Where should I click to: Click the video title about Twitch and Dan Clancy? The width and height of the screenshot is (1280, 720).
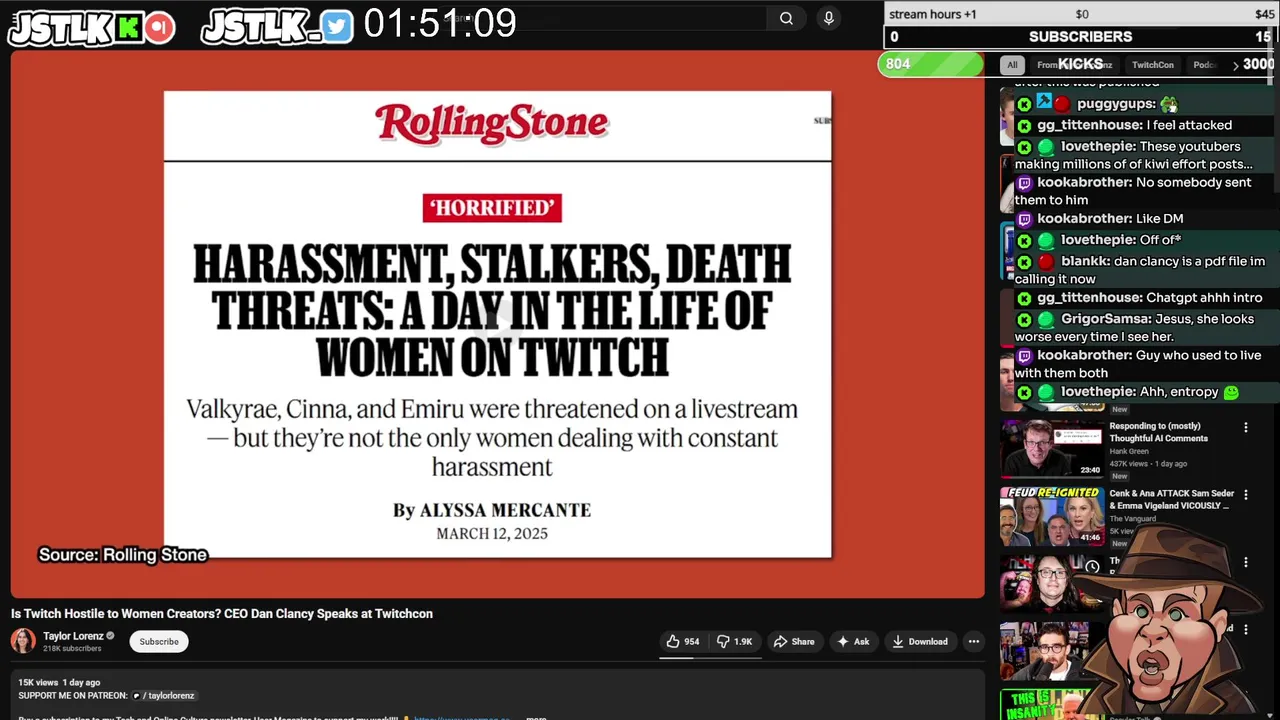pos(222,613)
